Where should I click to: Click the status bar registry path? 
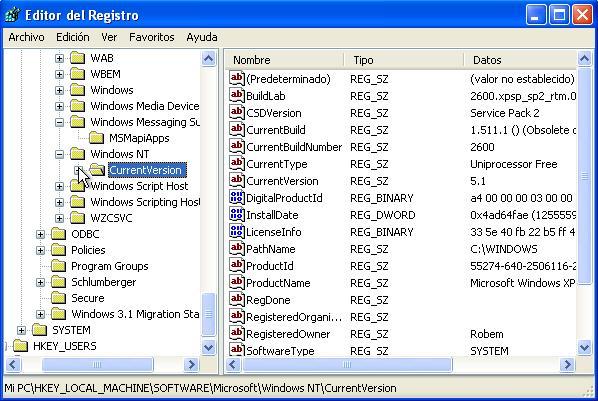click(x=200, y=388)
